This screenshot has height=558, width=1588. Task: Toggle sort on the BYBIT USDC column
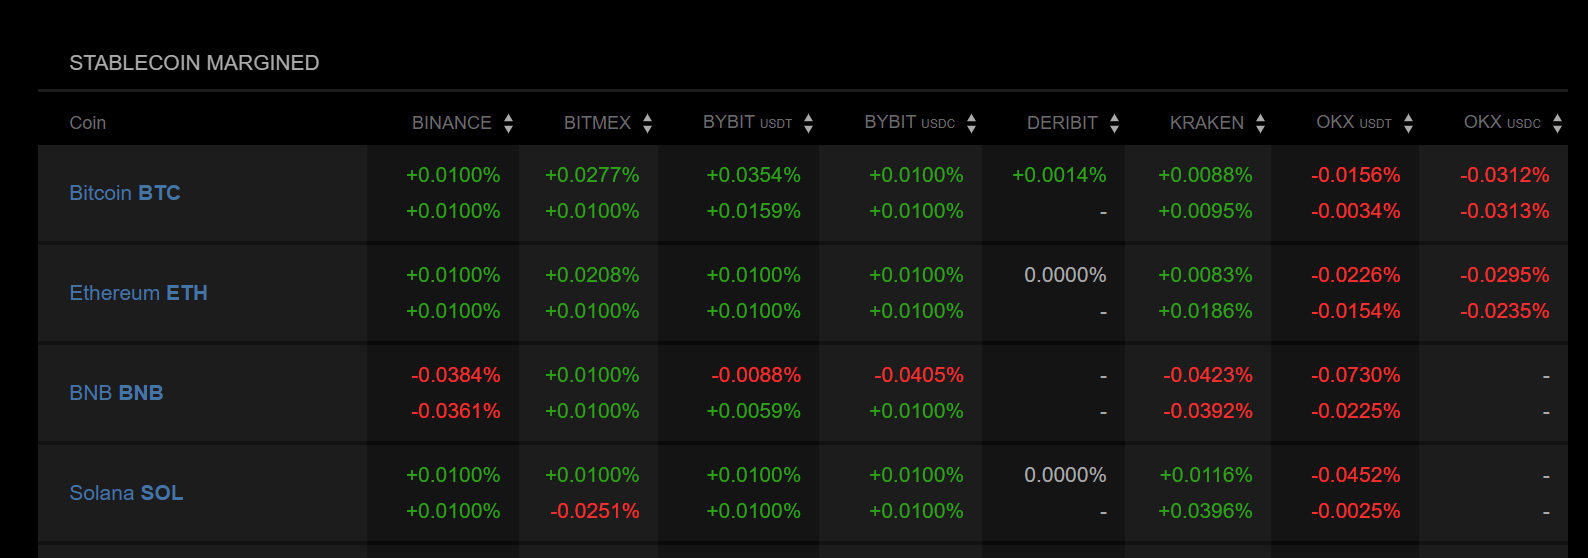[972, 123]
